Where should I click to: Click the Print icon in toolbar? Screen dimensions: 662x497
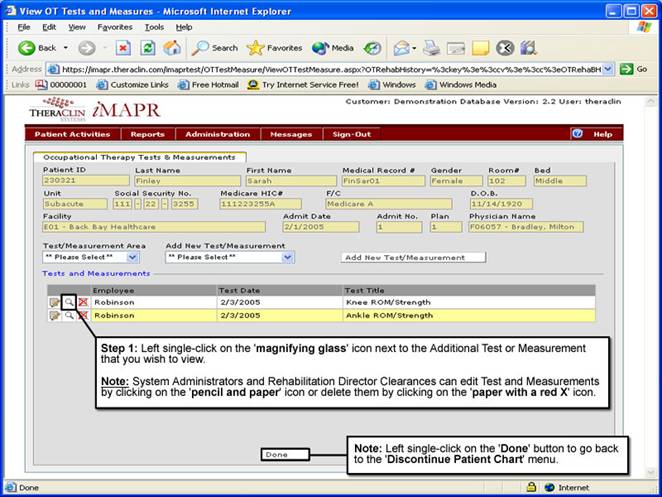432,48
